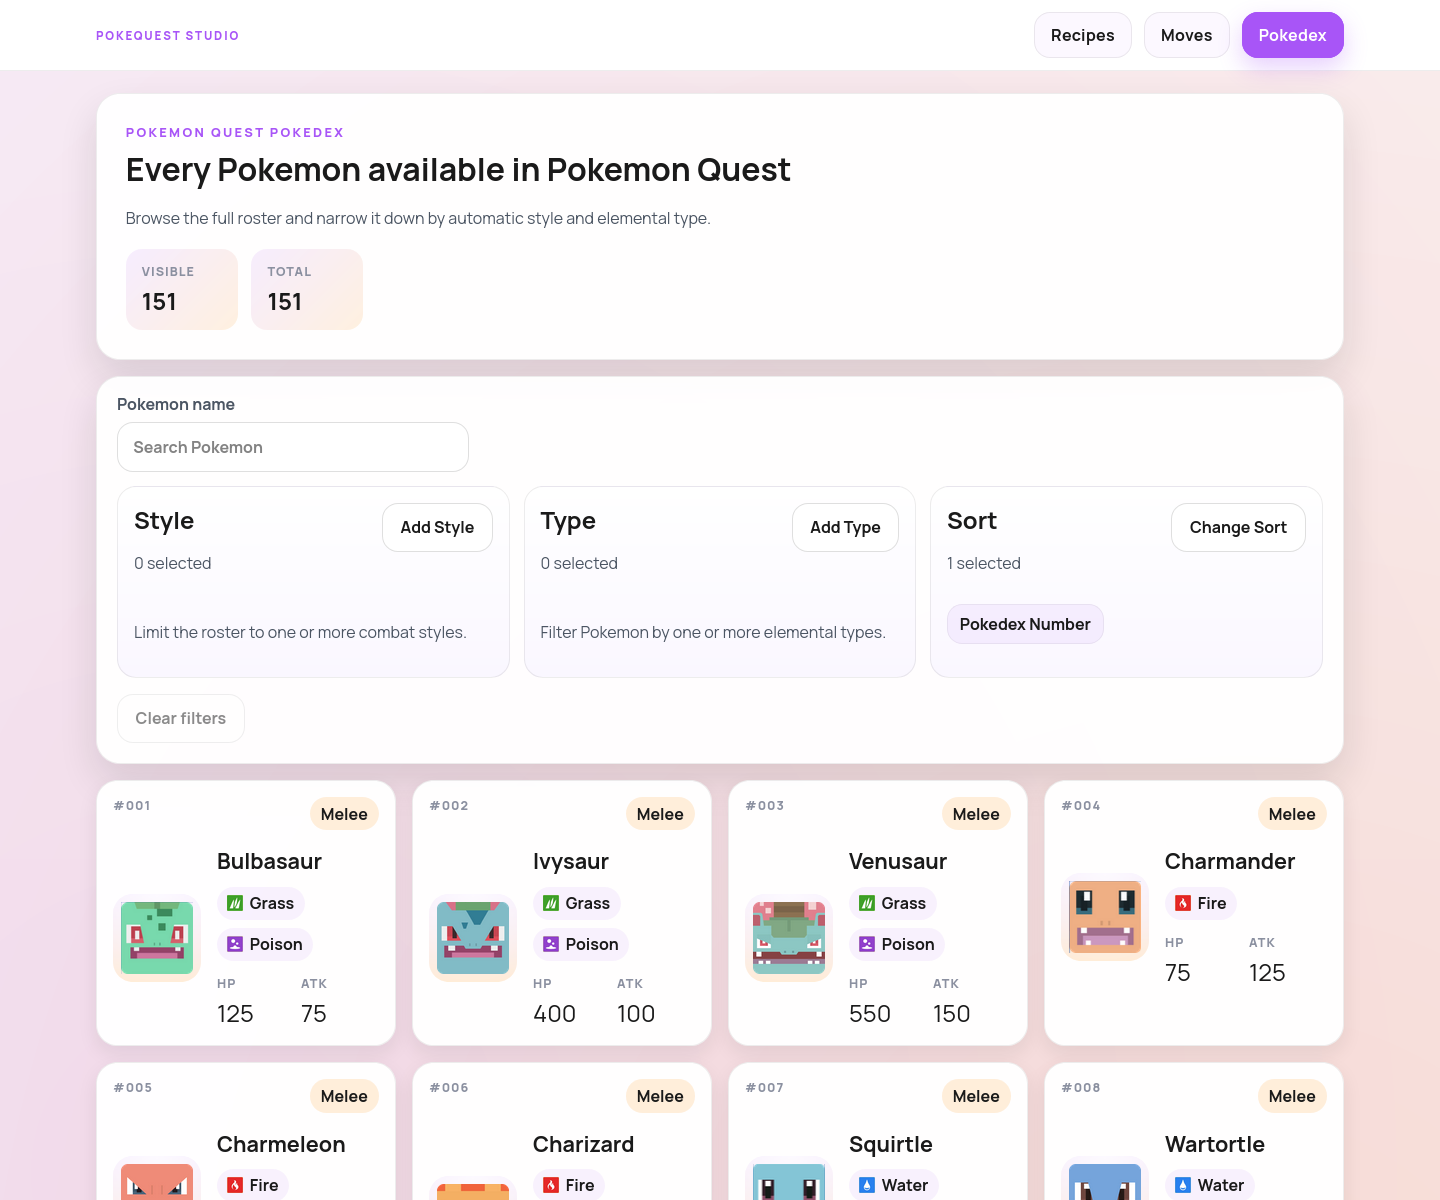Switch to the Moves page
1440x1200 pixels.
click(1187, 35)
